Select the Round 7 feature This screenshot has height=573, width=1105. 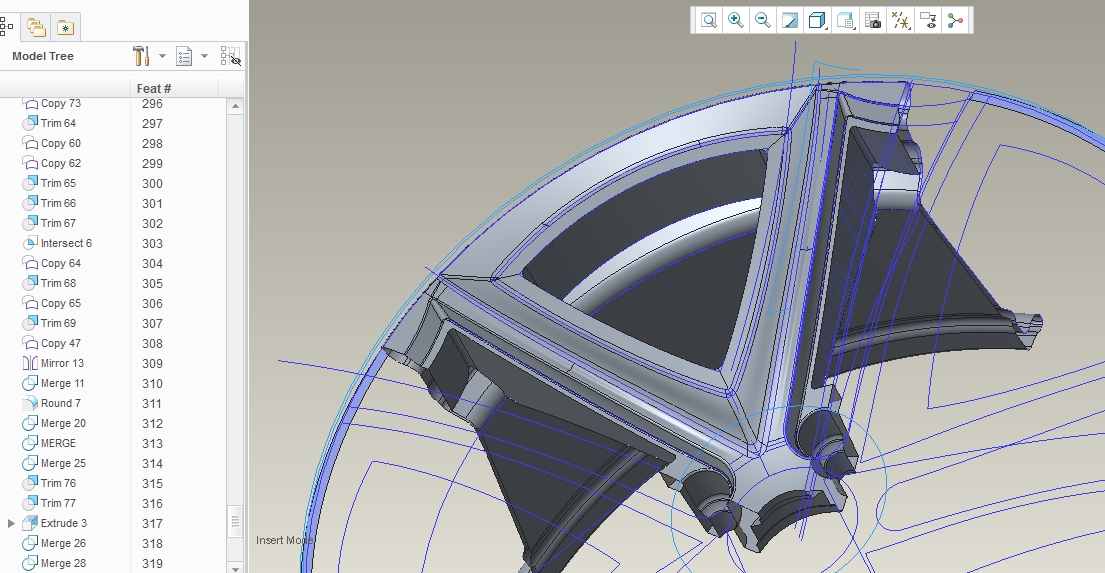pyautogui.click(x=61, y=403)
